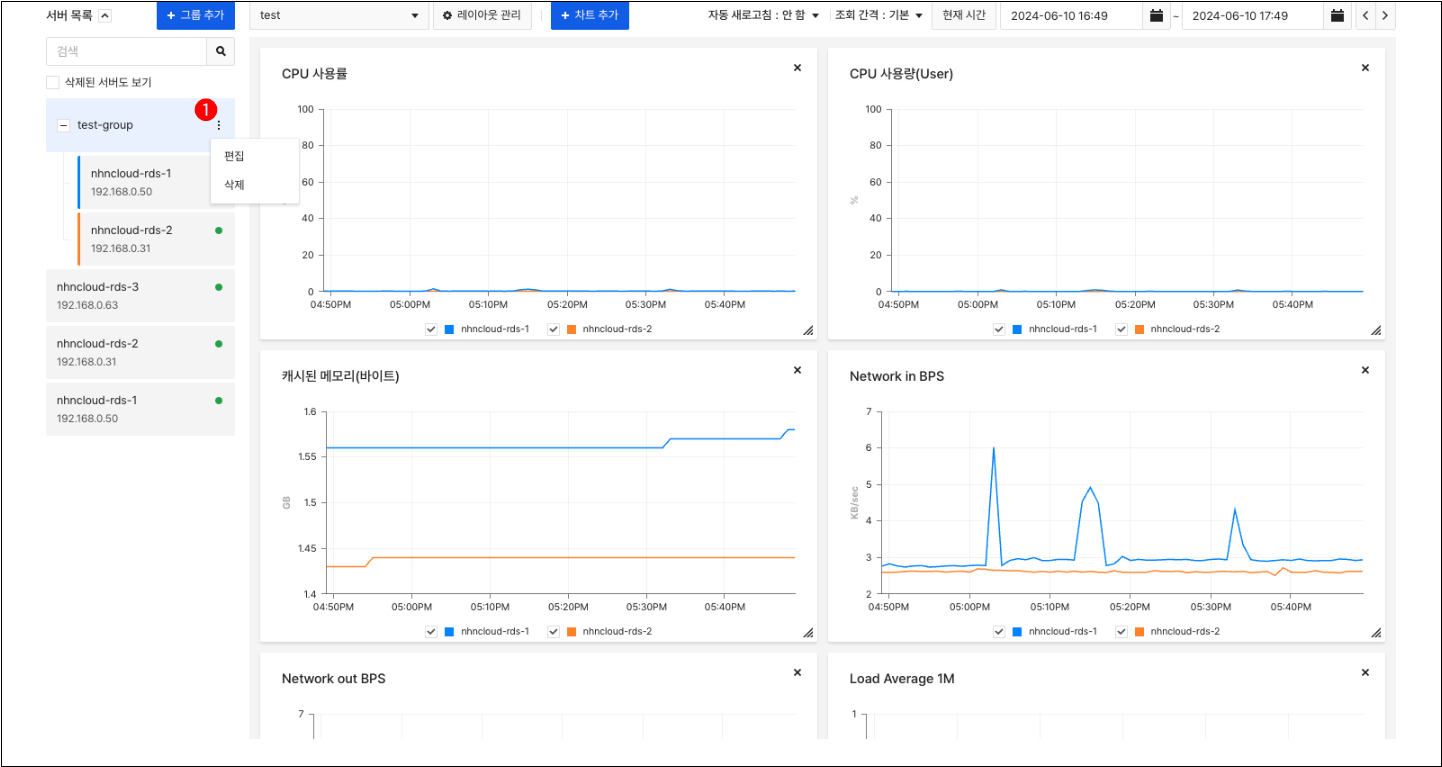This screenshot has width=1442, height=767.
Task: Open the start date calendar icon
Action: (x=1156, y=16)
